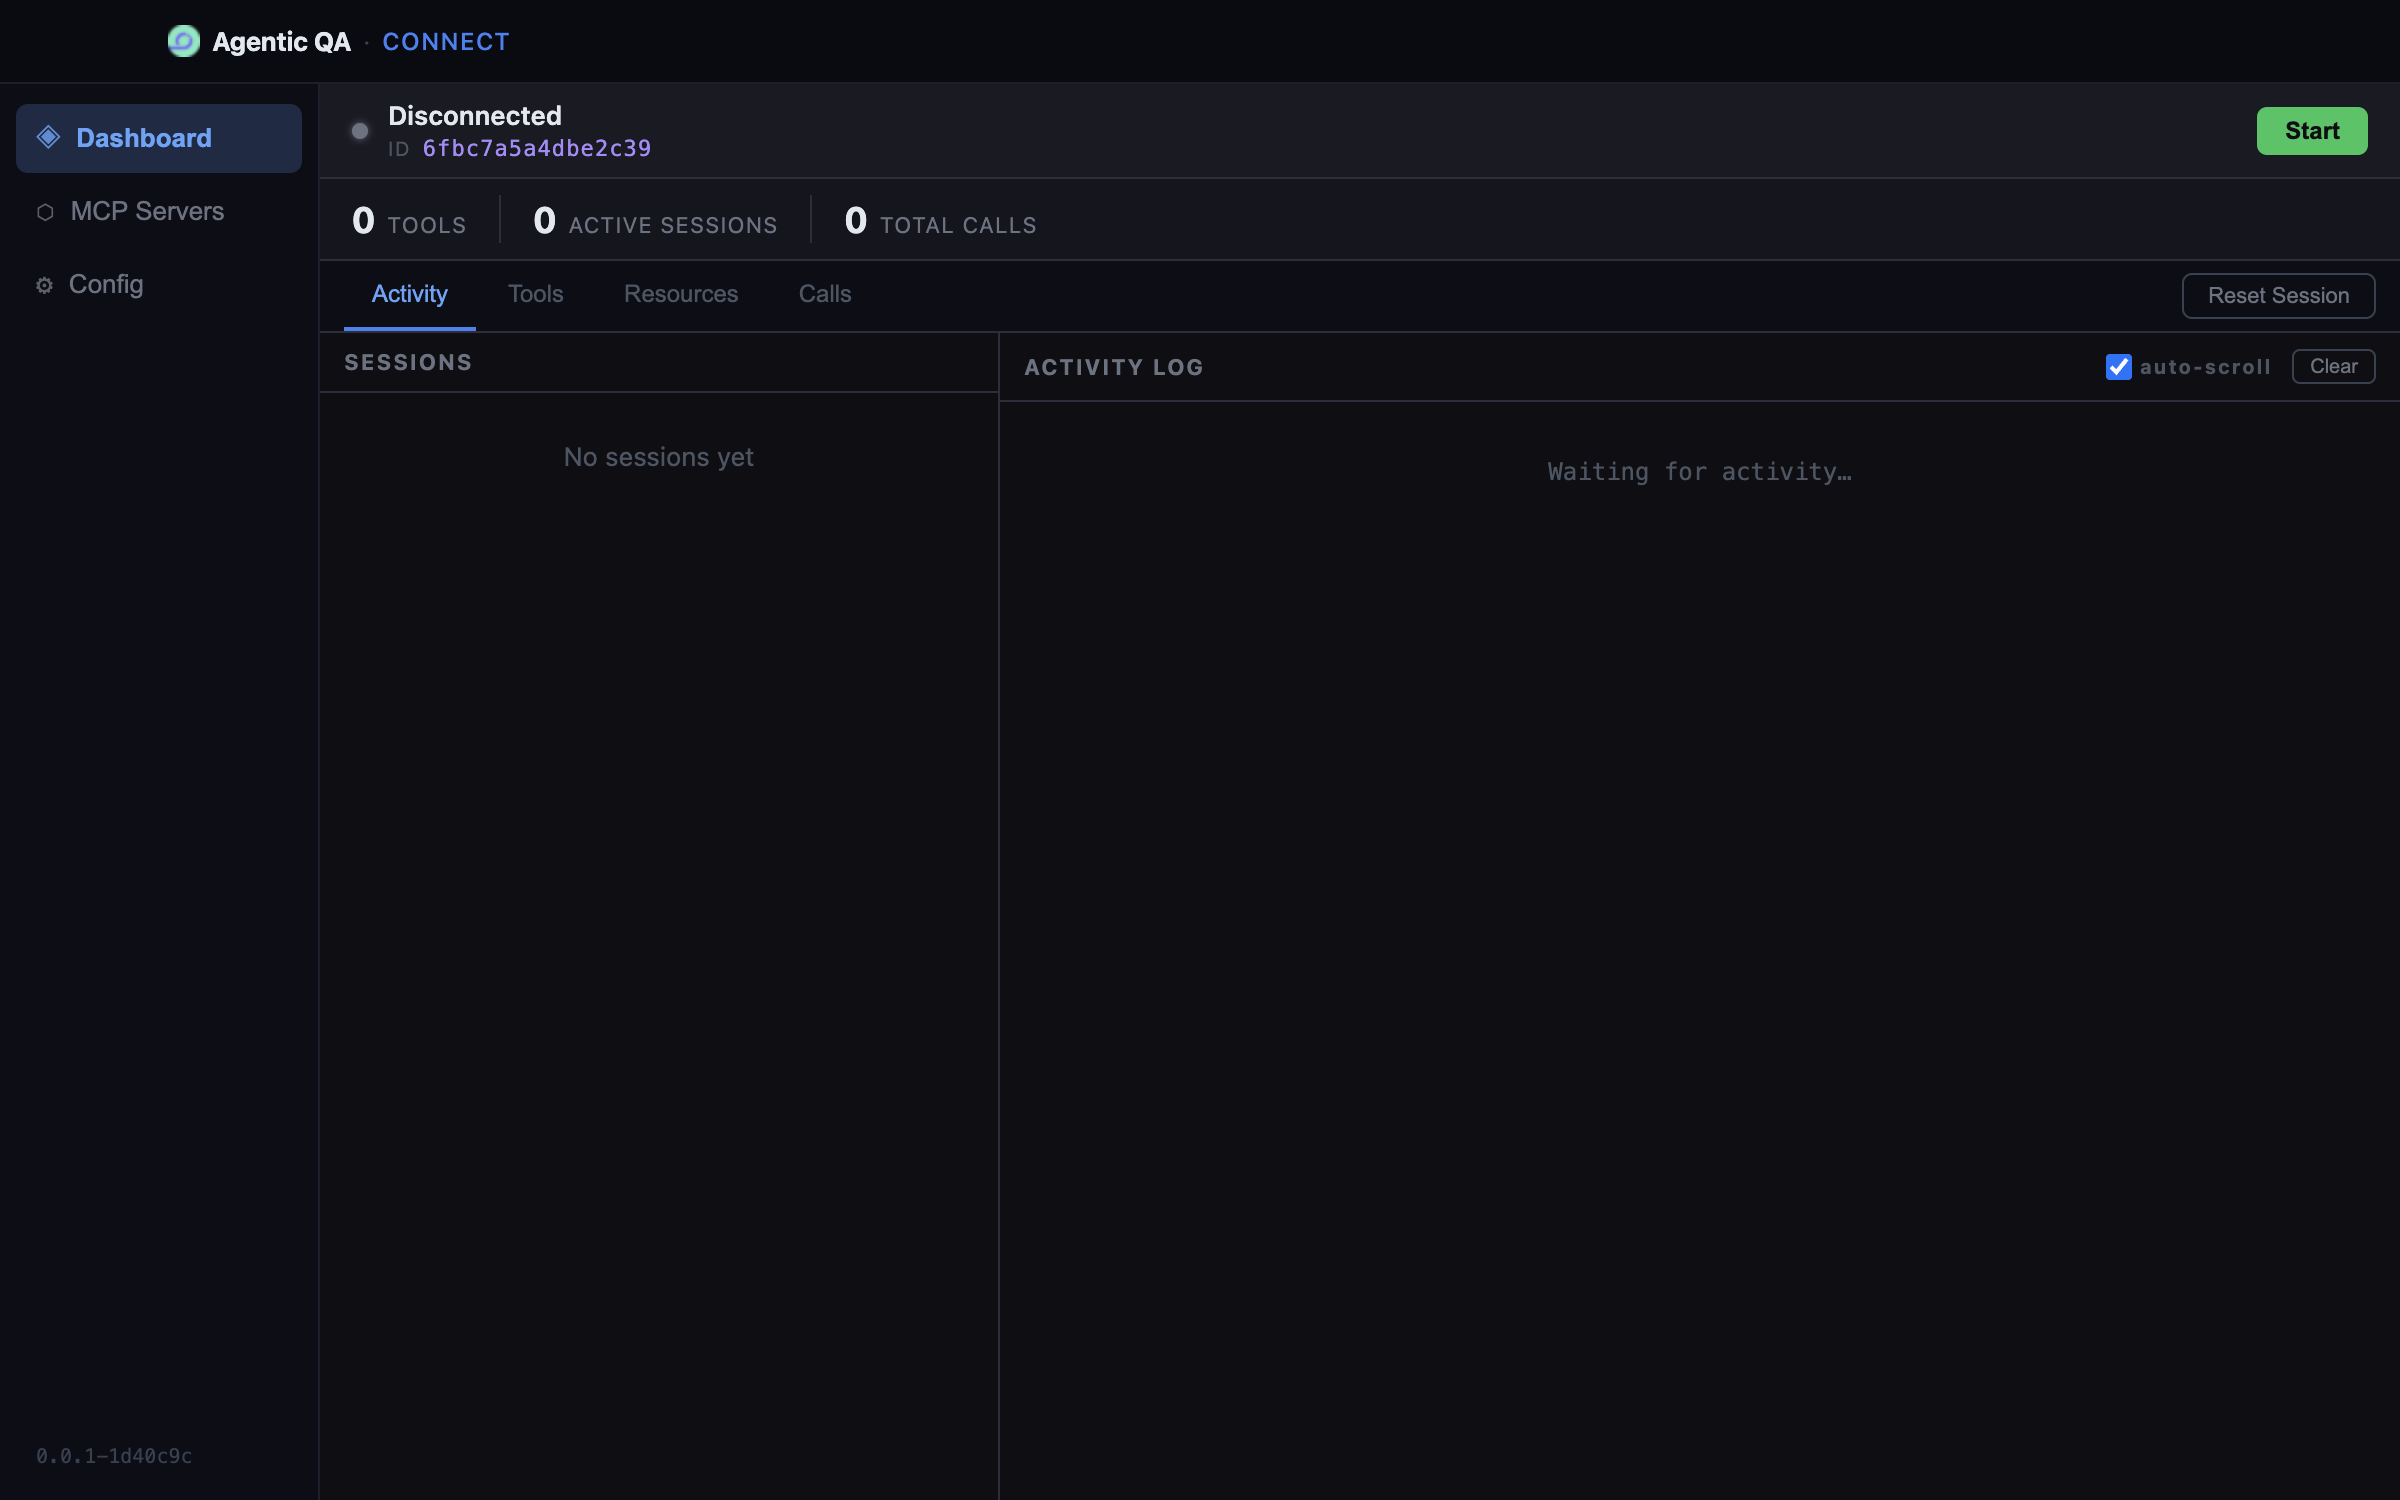Switch to the Activity tab

click(409, 294)
